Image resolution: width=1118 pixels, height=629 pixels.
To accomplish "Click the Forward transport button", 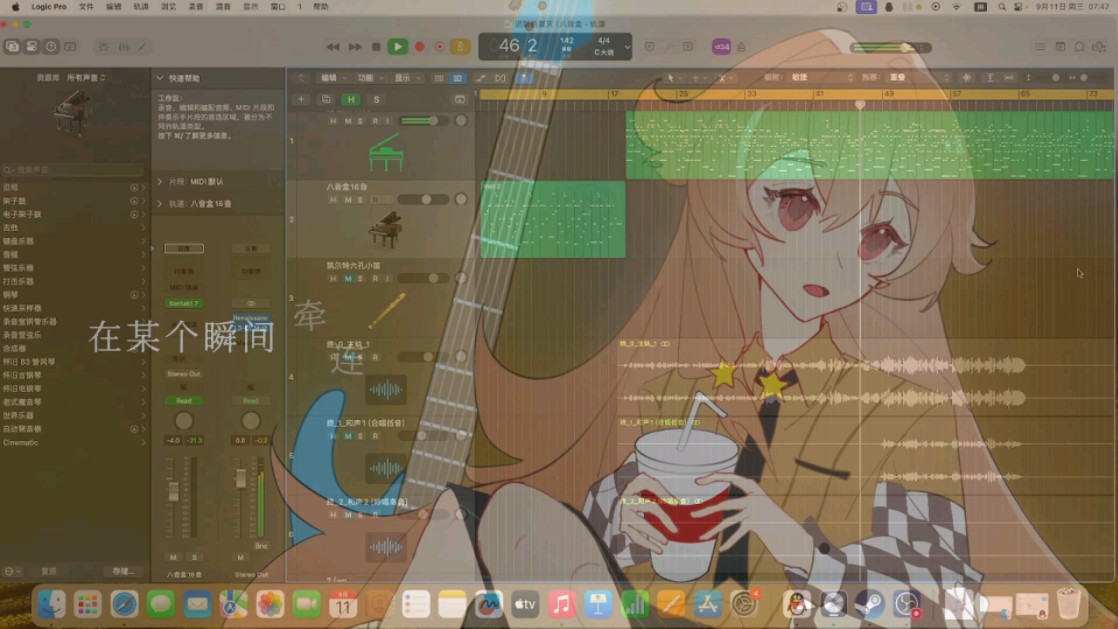I will (x=354, y=47).
